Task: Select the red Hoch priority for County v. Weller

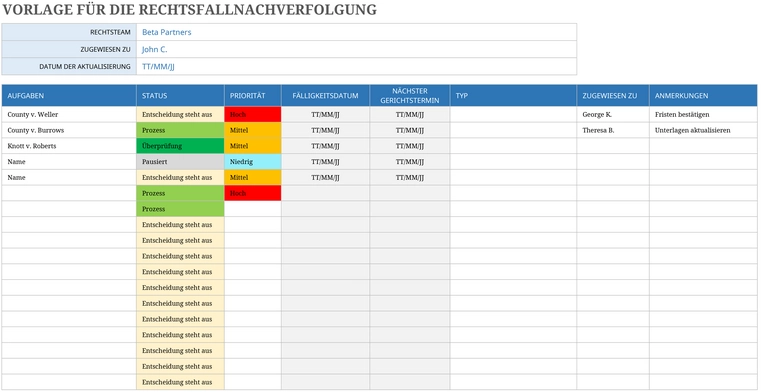Action: coord(252,114)
